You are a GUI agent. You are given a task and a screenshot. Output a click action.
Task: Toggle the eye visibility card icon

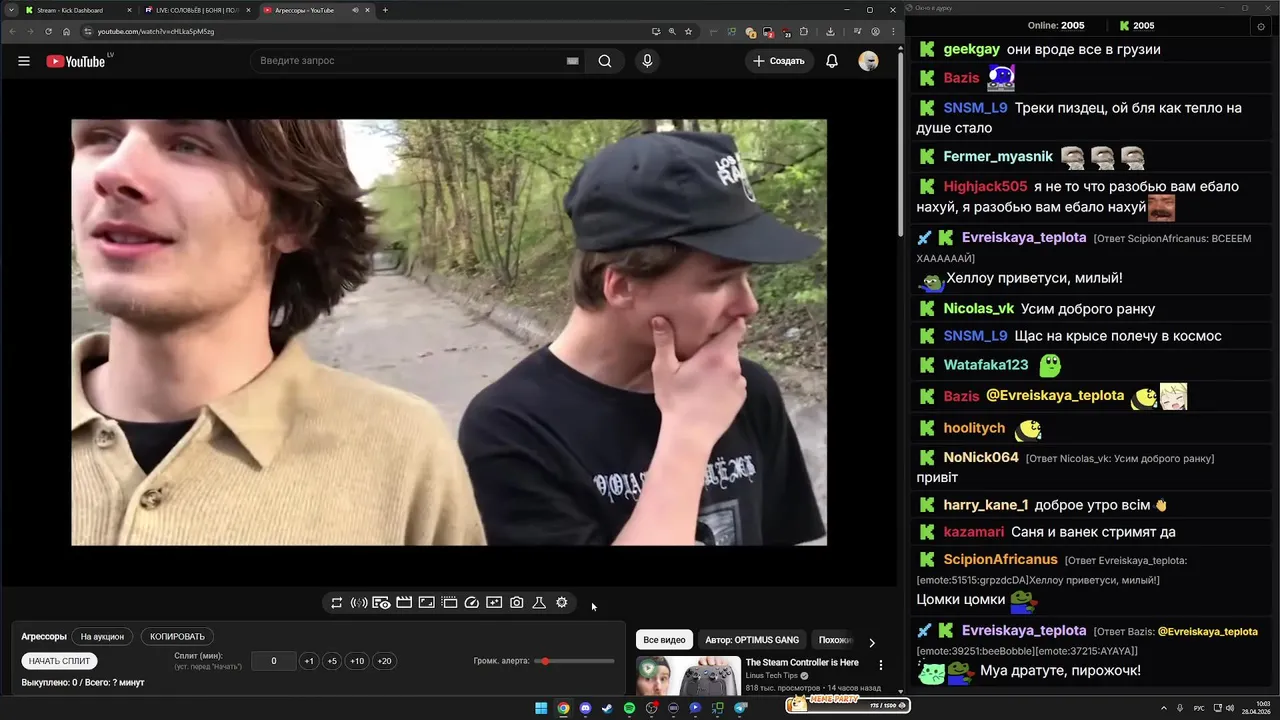381,603
